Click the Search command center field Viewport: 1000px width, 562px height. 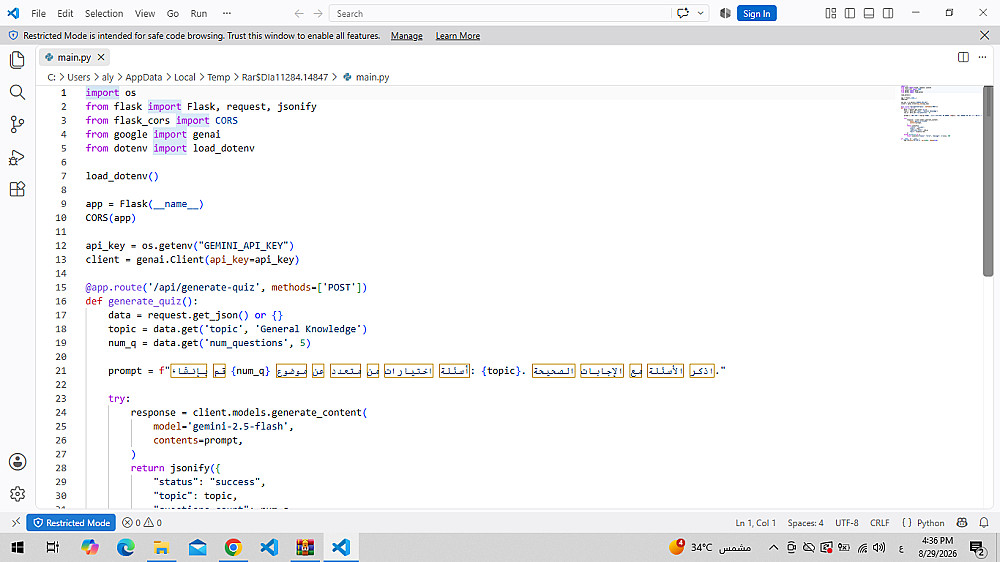tap(500, 13)
